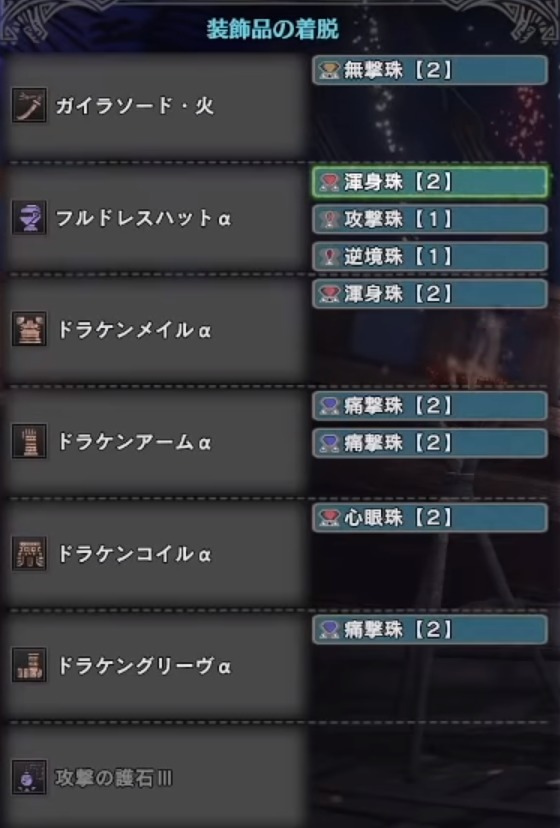Click the ドラケンコイルα waist armor icon
The width and height of the screenshot is (560, 828).
click(30, 553)
